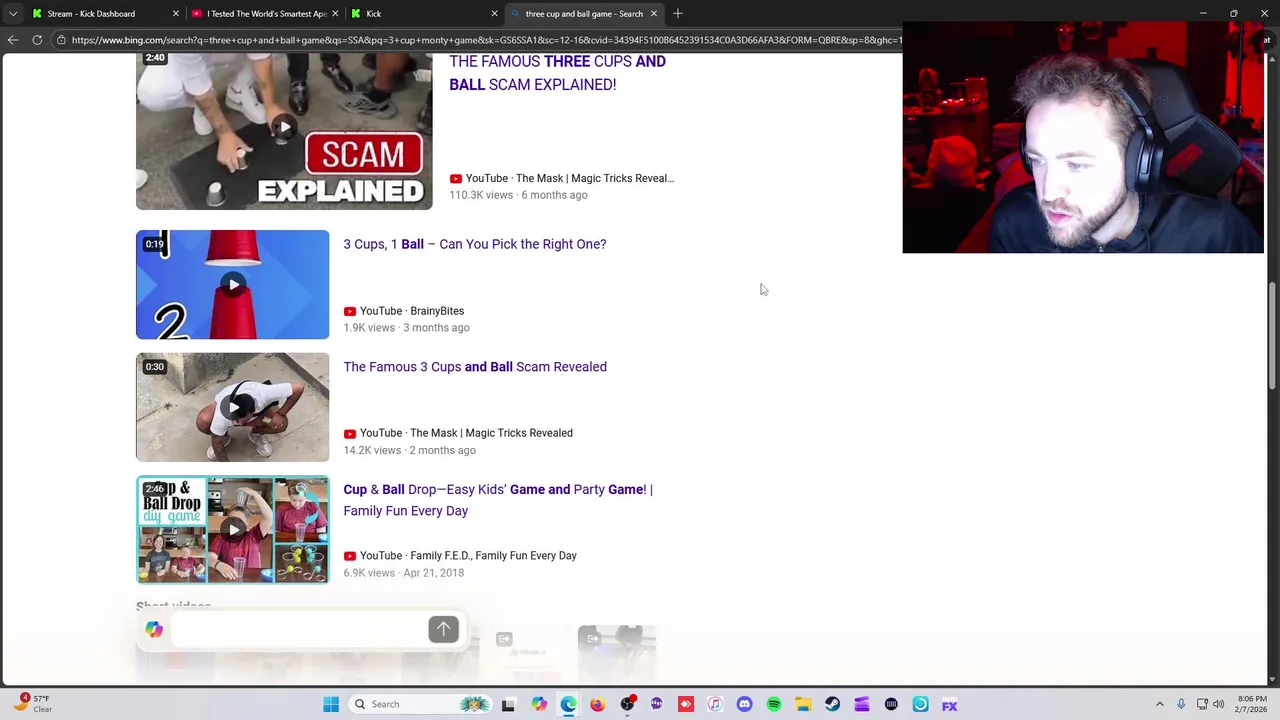This screenshot has height=720, width=1280.
Task: Select the three cup and ball game search tab
Action: (x=584, y=13)
